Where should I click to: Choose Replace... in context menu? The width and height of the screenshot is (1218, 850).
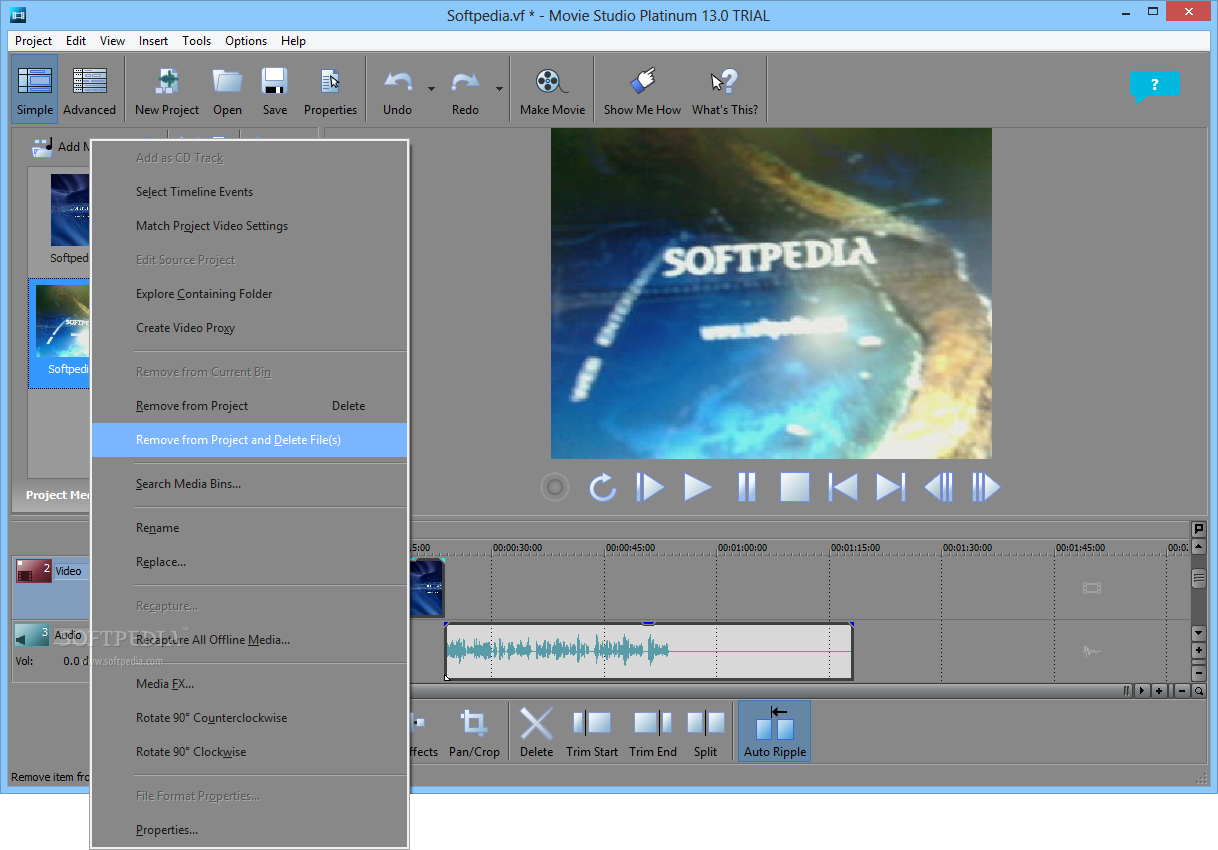249,562
